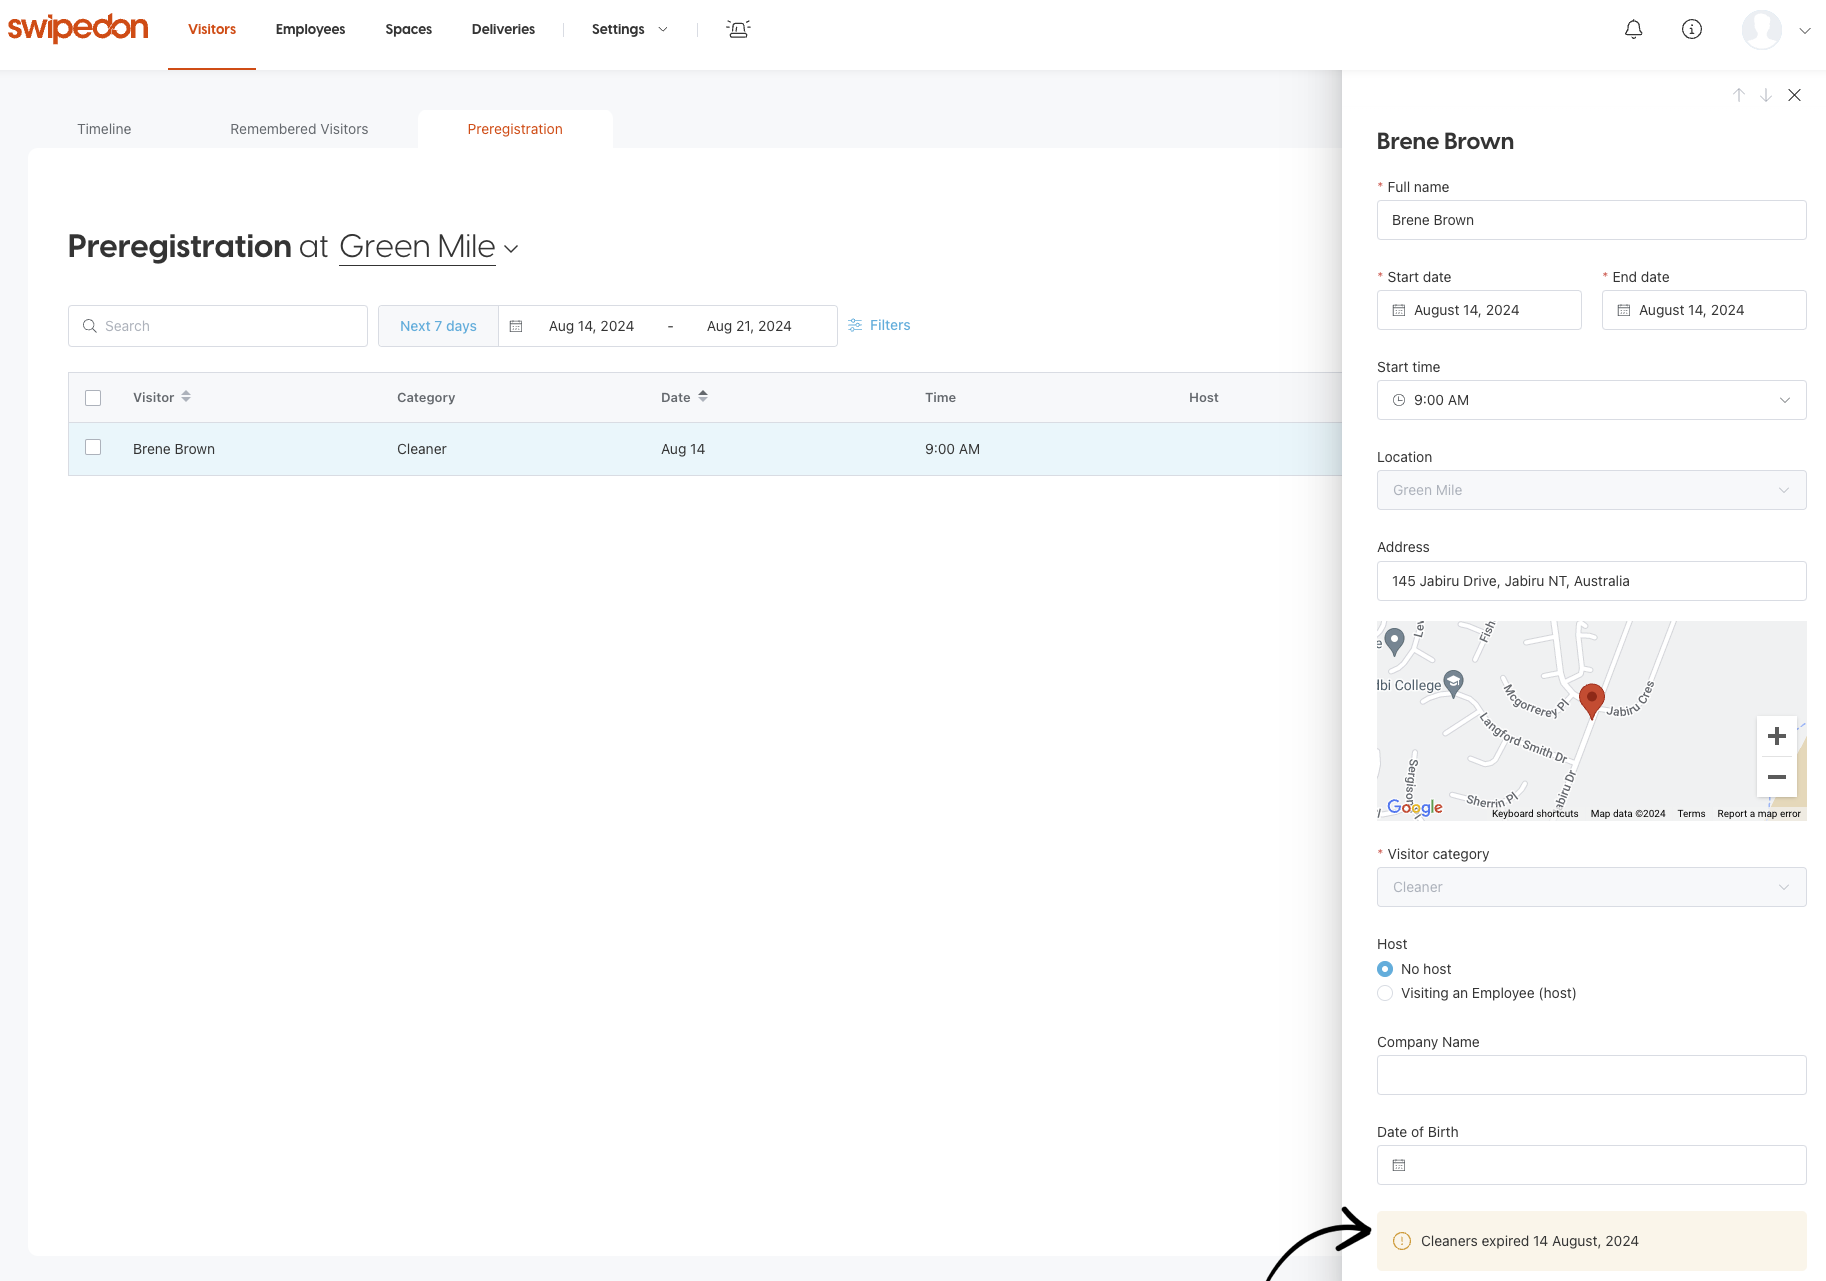Open the info help icon
This screenshot has width=1826, height=1281.
point(1691,29)
